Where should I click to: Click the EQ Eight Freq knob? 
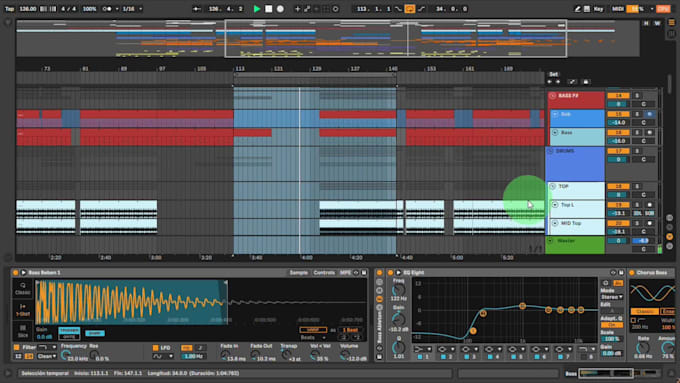[x=398, y=290]
